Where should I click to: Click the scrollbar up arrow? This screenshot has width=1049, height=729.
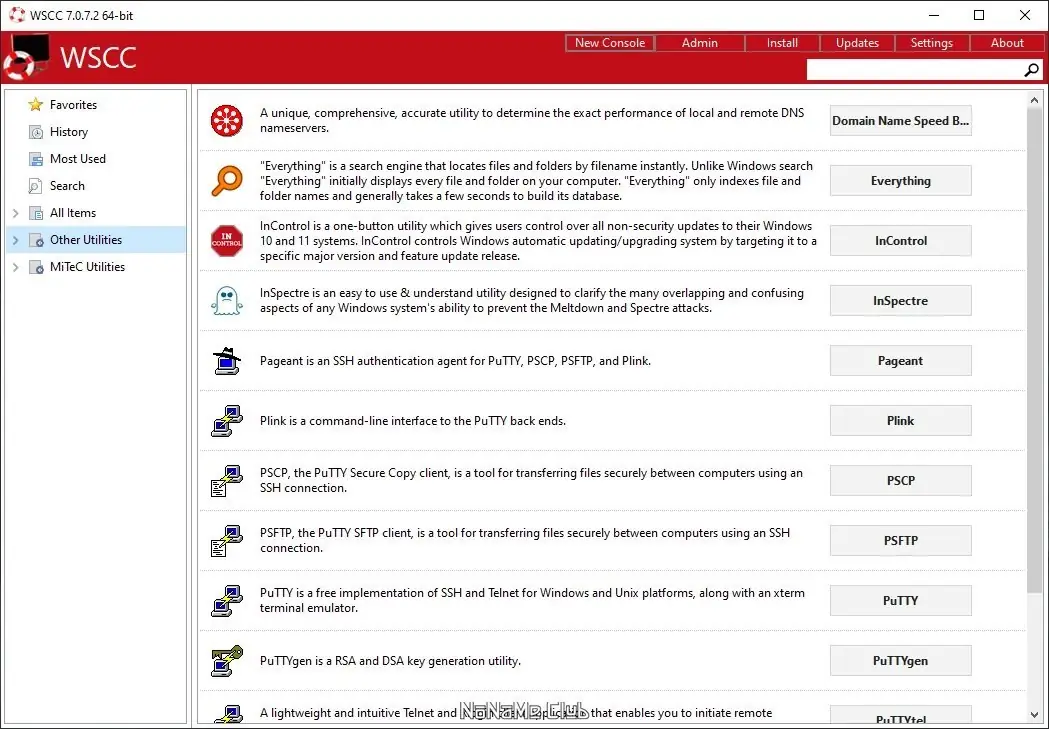tap(1034, 100)
